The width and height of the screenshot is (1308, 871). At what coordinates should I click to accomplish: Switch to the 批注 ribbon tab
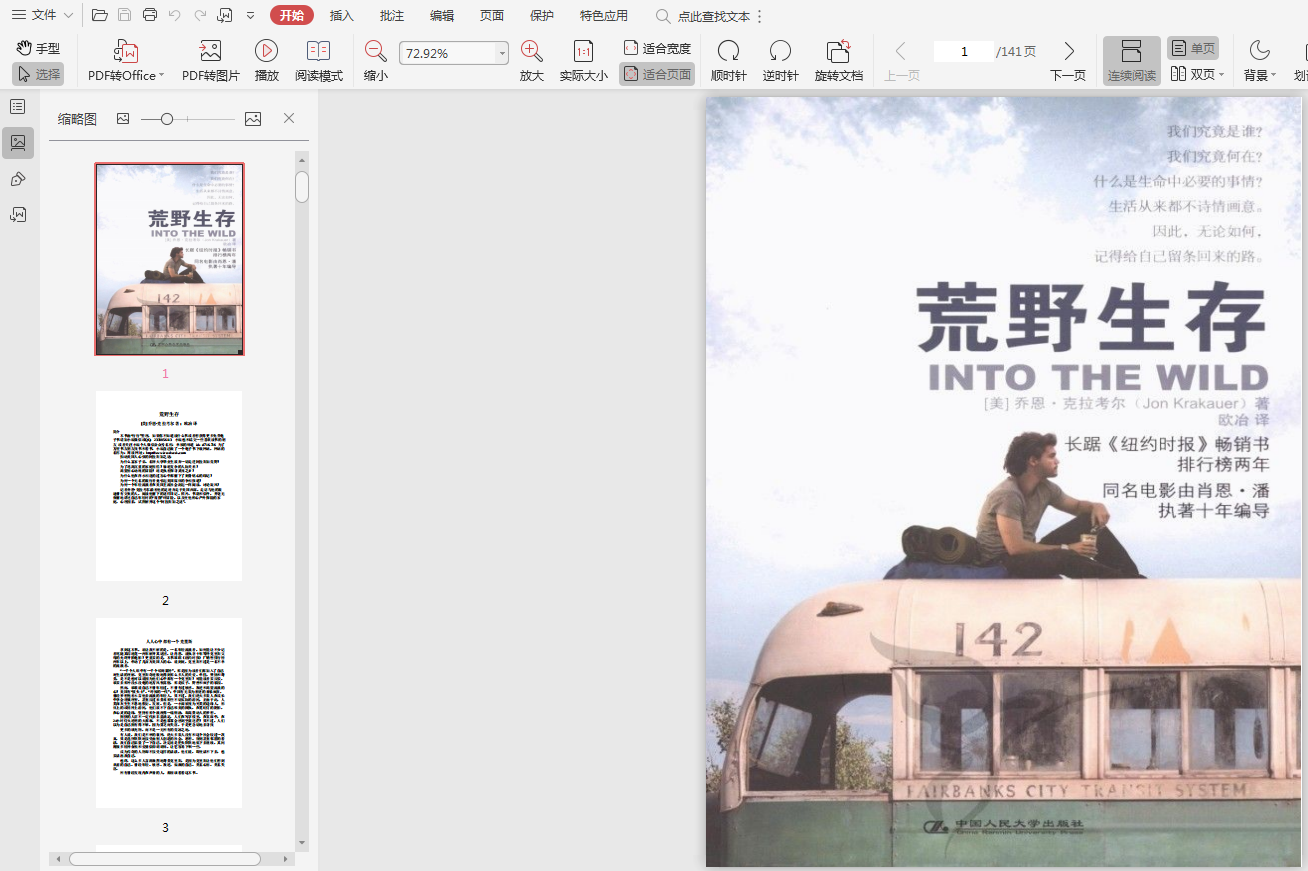[x=392, y=15]
